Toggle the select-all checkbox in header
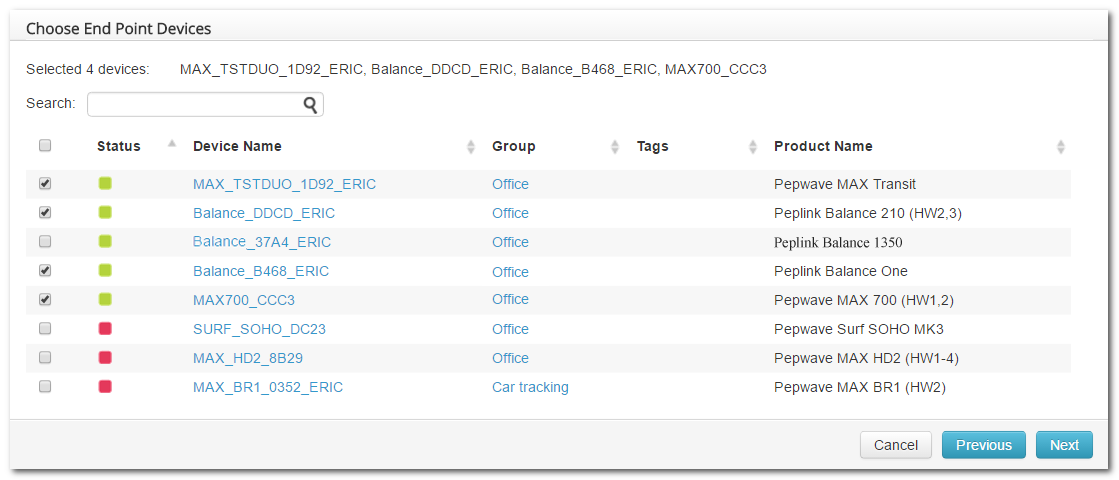This screenshot has width=1119, height=480. coord(45,146)
